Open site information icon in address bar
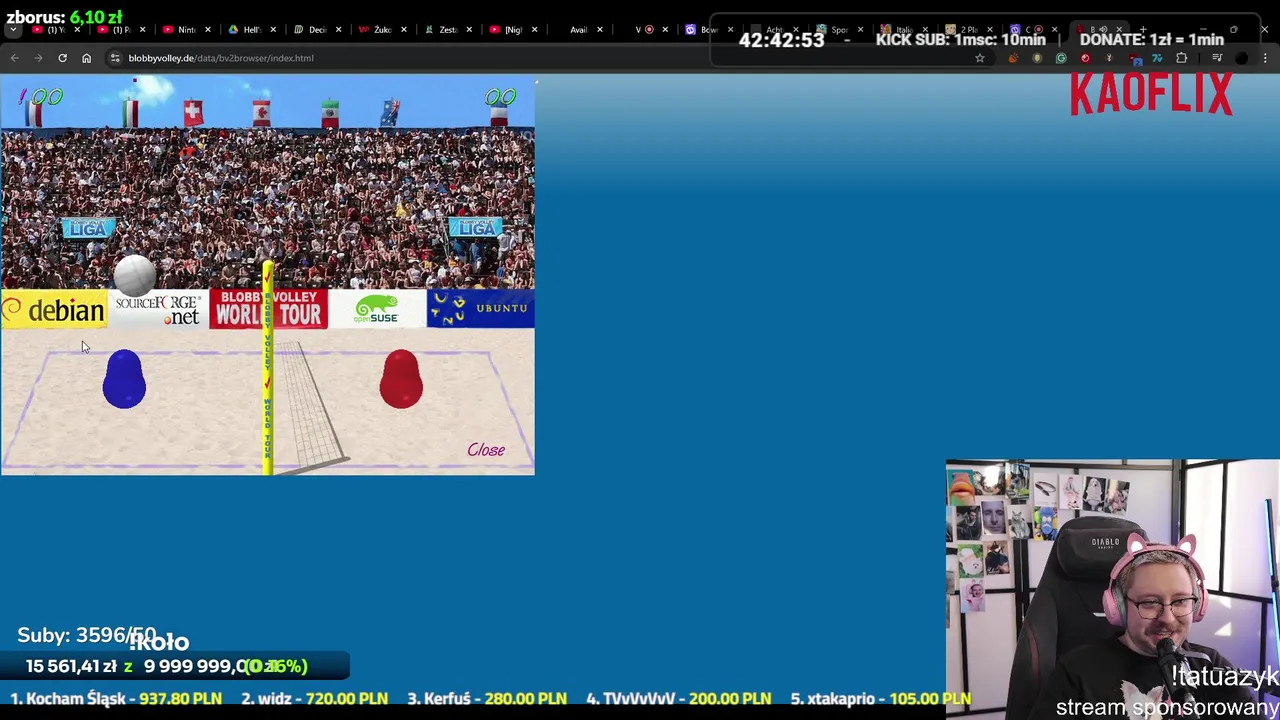This screenshot has width=1280, height=720. coord(115,58)
